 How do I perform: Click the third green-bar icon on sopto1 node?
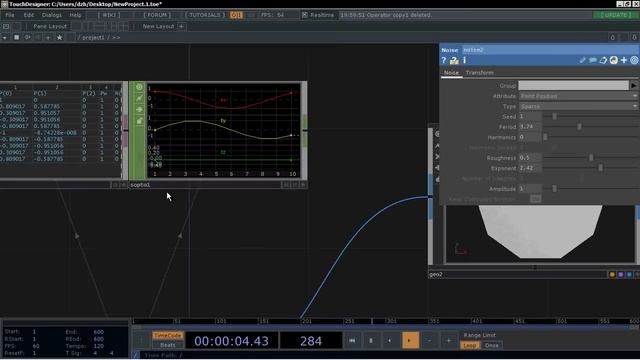(x=139, y=109)
